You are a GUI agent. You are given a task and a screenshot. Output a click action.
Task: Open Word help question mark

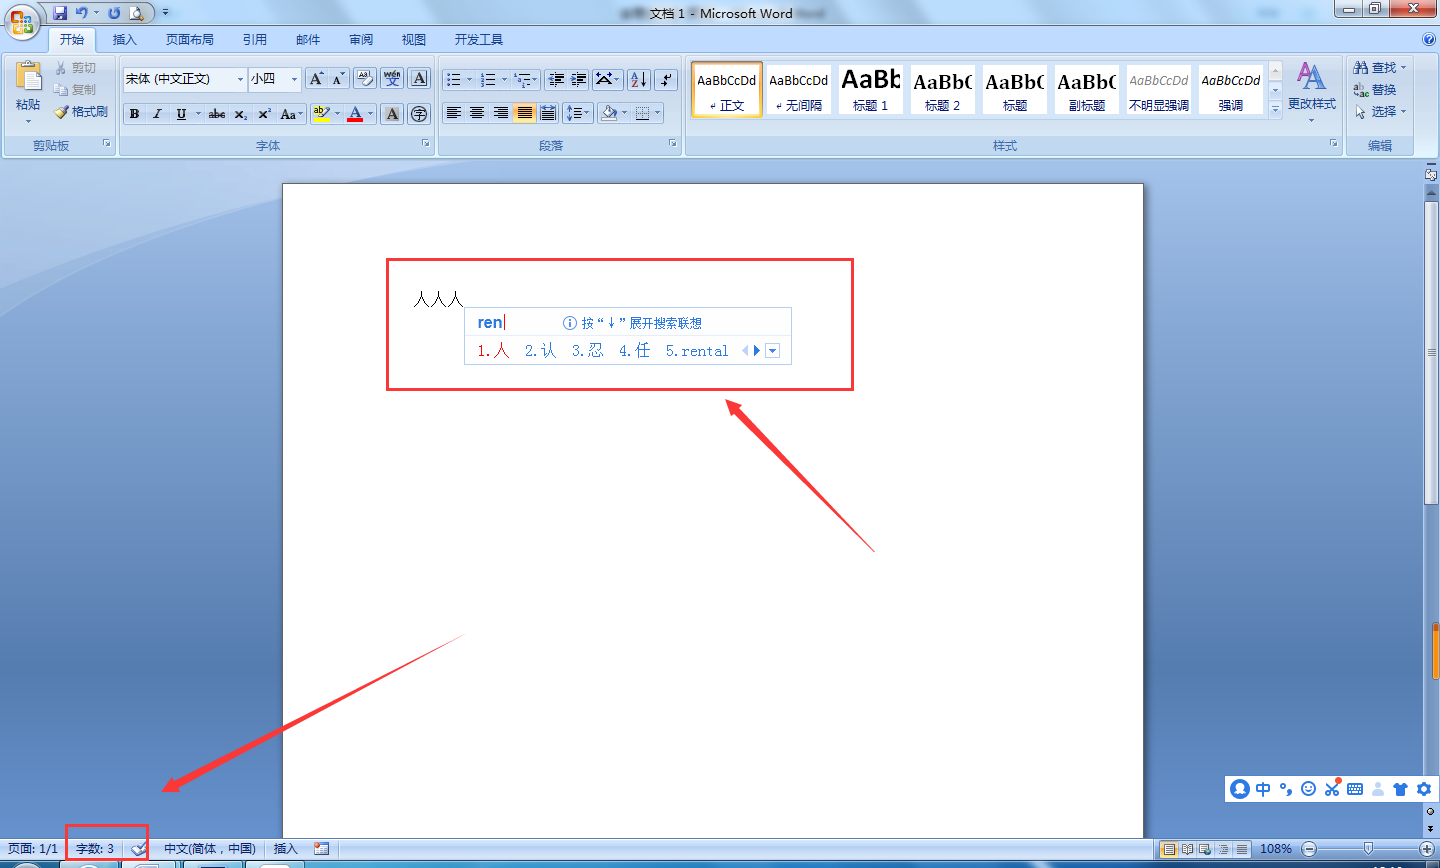click(x=1428, y=39)
